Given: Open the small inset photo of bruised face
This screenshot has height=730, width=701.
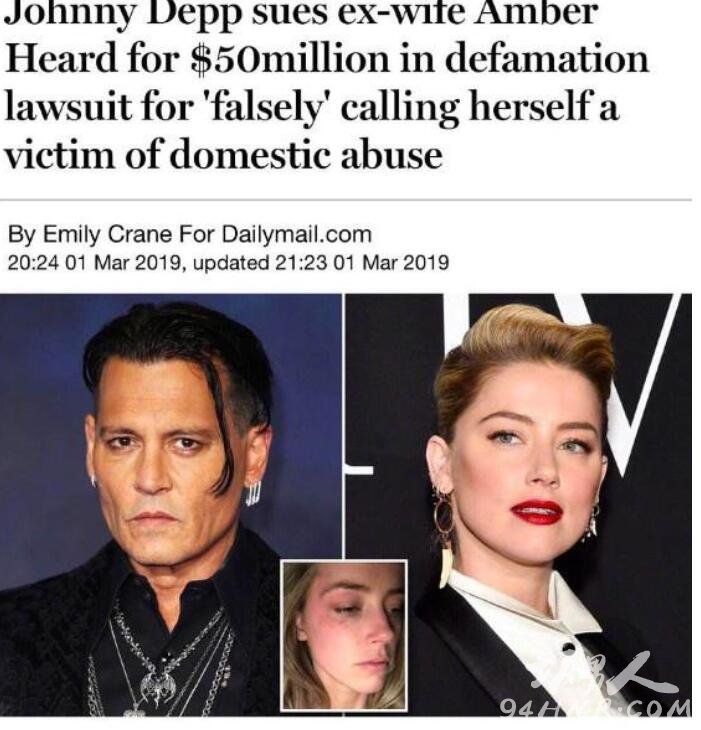Looking at the screenshot, I should pos(344,635).
